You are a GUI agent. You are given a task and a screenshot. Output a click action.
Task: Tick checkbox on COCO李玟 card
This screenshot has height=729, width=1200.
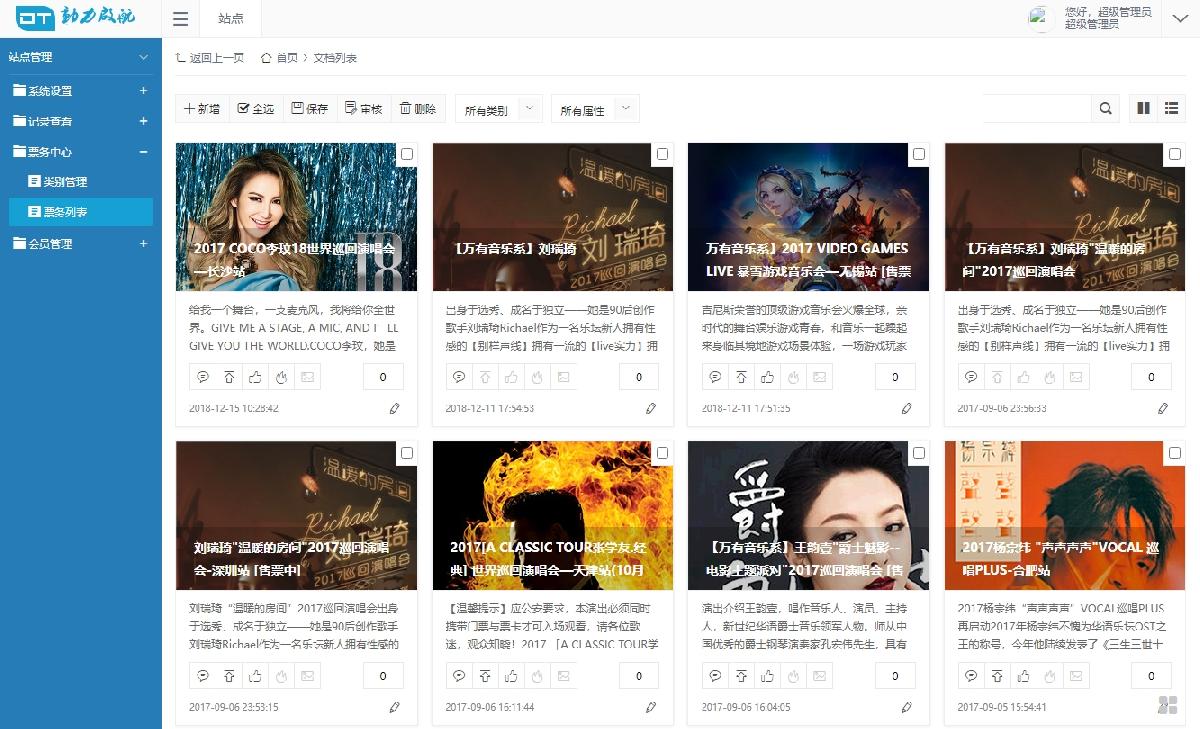407,154
